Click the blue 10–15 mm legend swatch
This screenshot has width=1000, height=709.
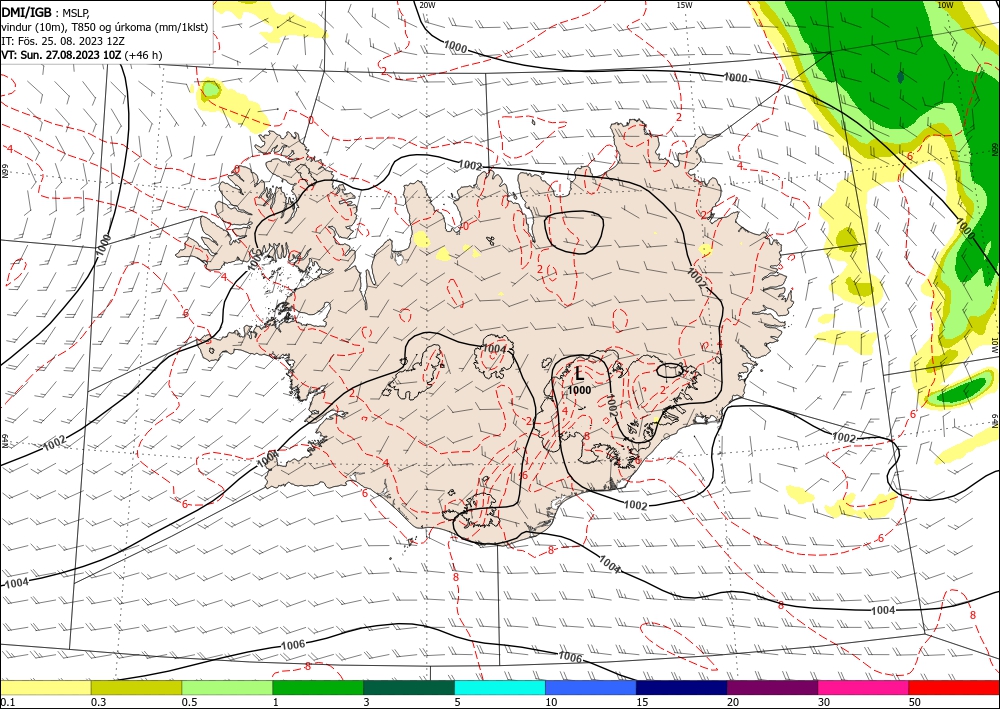coord(591,687)
